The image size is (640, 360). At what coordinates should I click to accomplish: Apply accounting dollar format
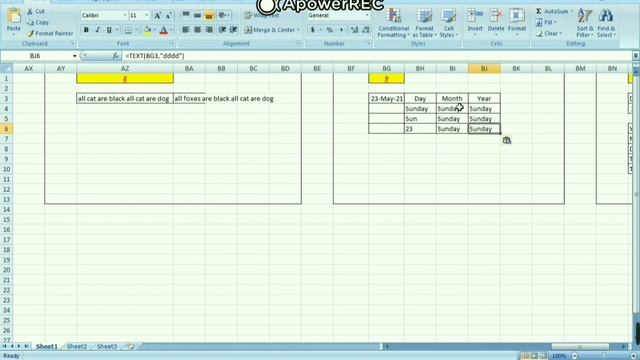[313, 30]
